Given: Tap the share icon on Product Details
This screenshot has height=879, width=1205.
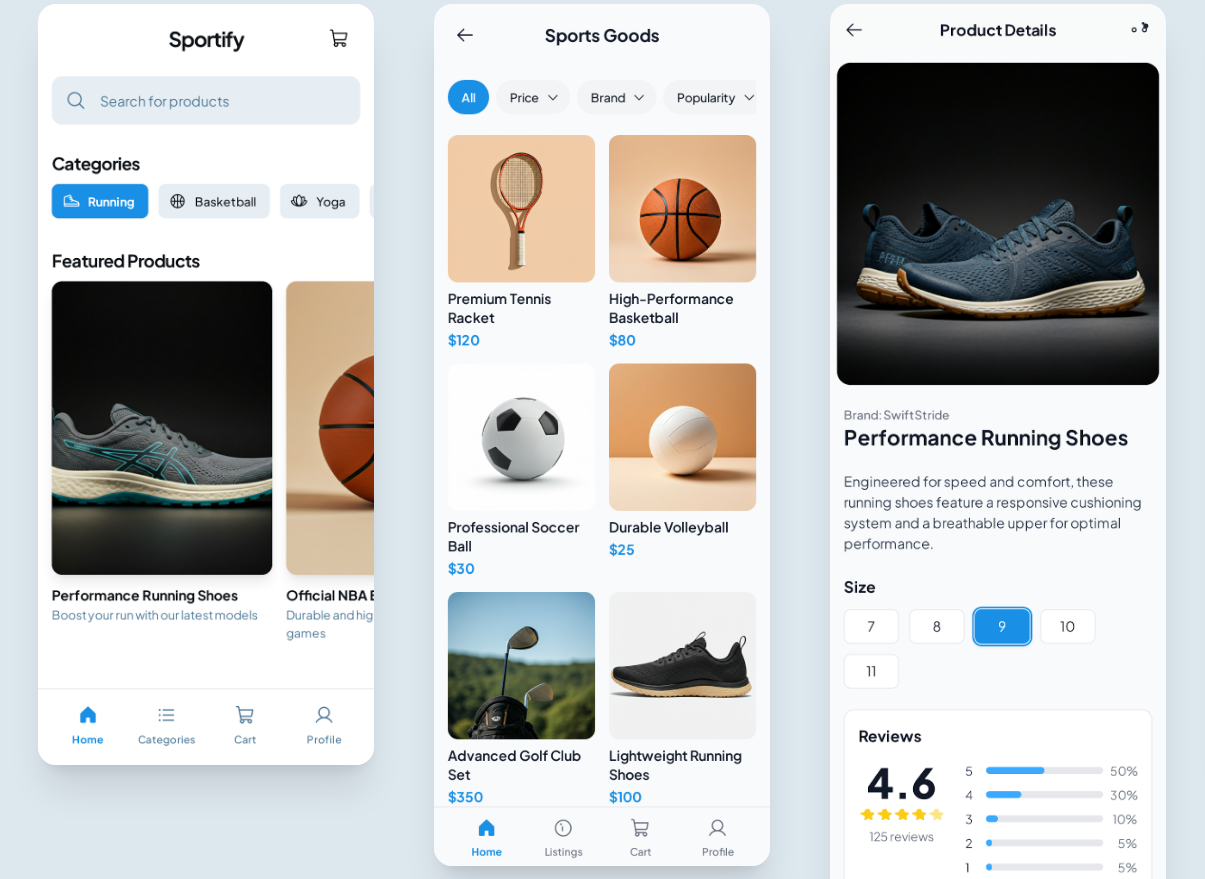Looking at the screenshot, I should click(x=1140, y=28).
